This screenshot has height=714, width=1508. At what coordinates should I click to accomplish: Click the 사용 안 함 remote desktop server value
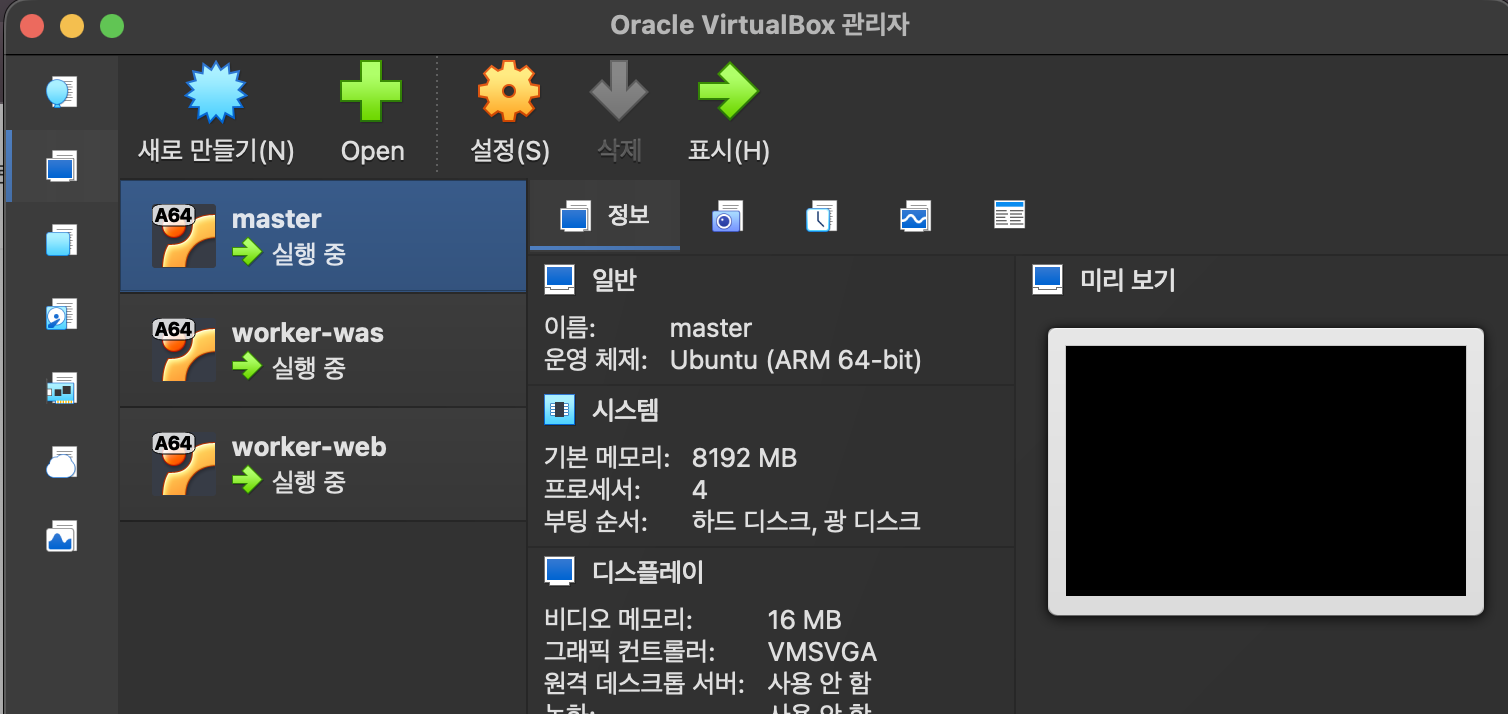pos(818,684)
